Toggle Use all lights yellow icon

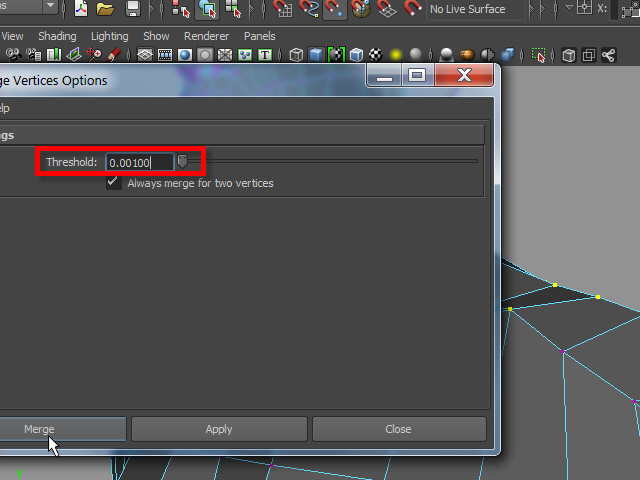click(396, 55)
